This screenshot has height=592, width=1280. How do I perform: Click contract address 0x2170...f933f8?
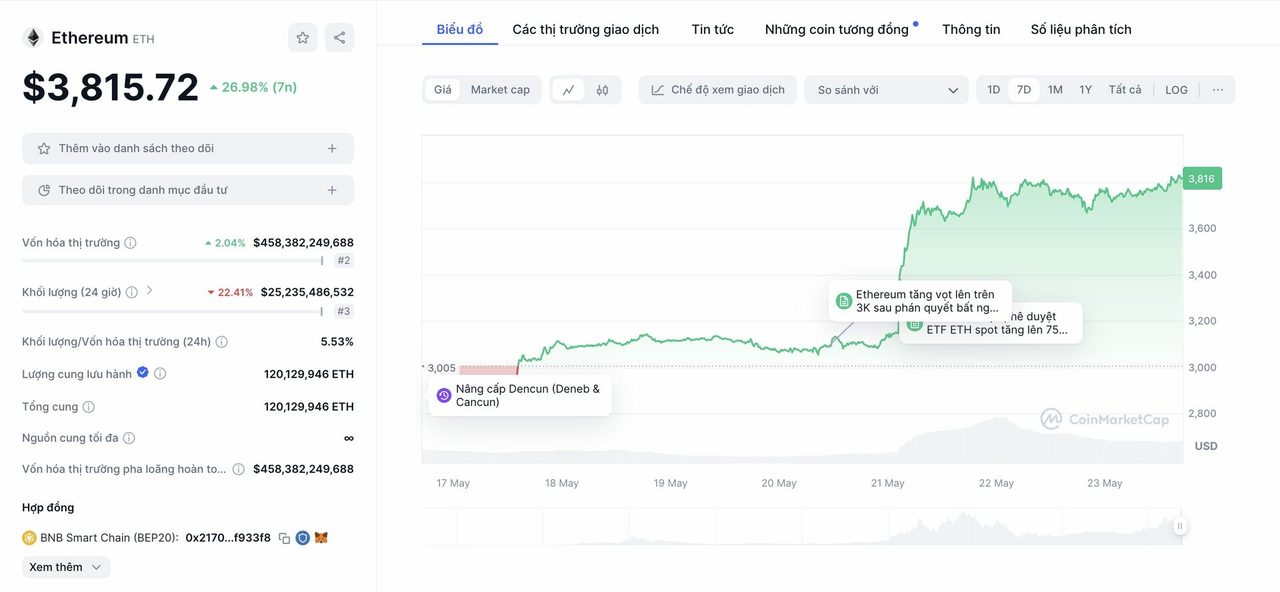(x=228, y=538)
